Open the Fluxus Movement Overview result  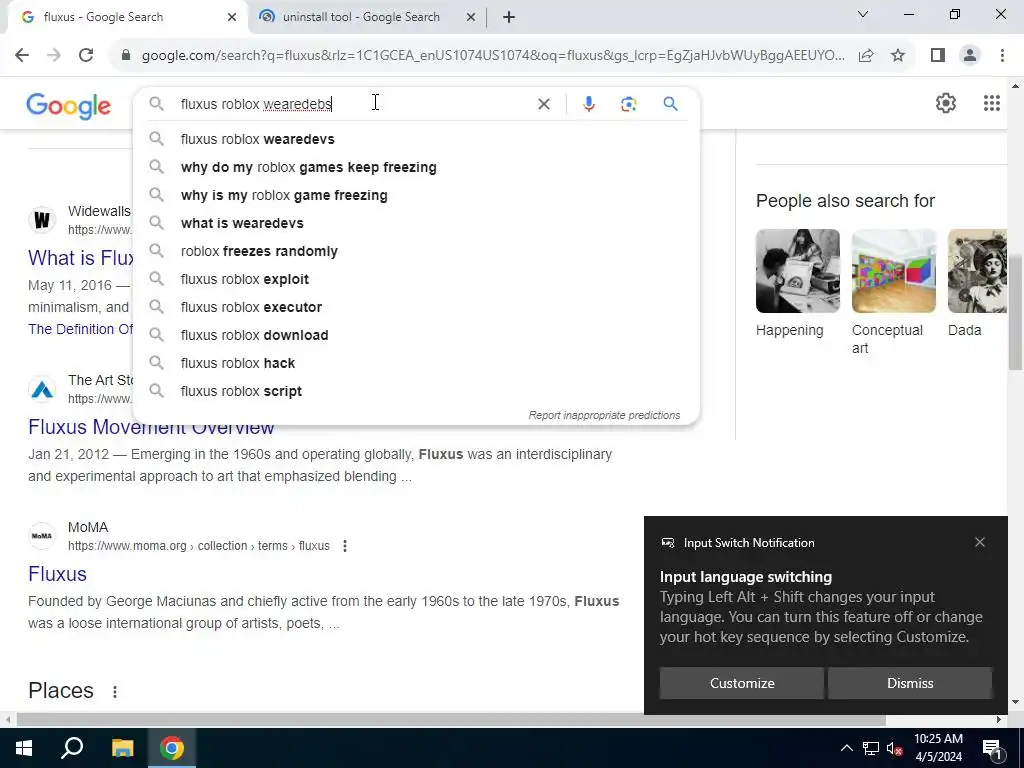click(151, 426)
